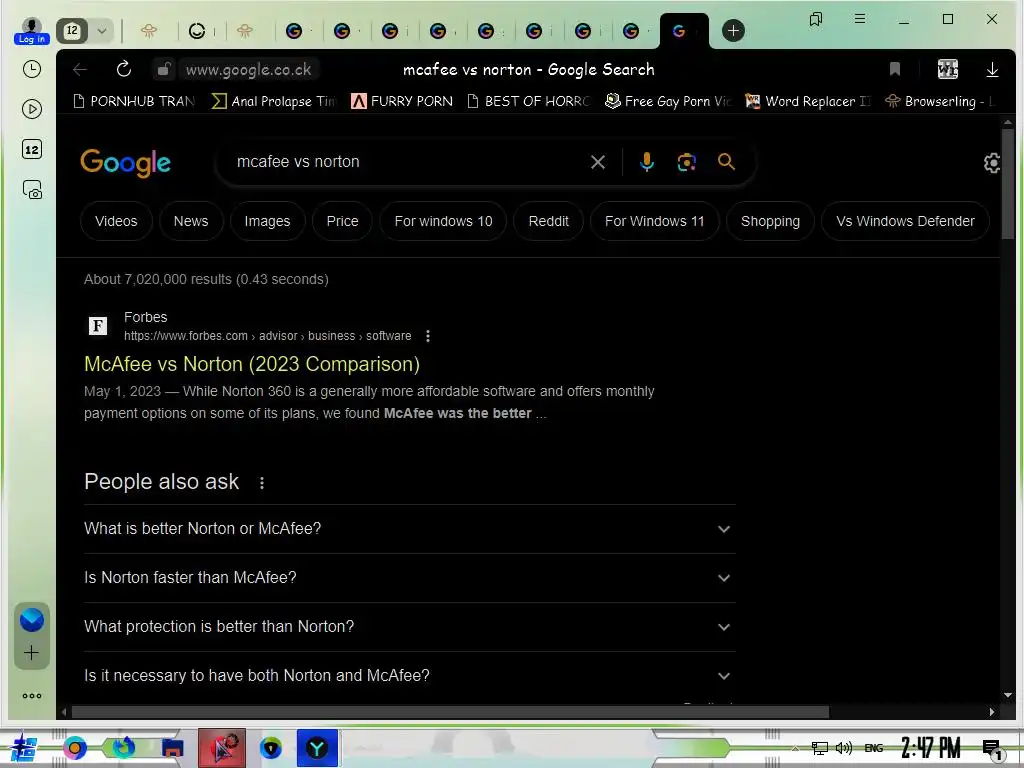1024x768 pixels.
Task: Expand What is better Norton or McAfee?
Action: tap(409, 529)
